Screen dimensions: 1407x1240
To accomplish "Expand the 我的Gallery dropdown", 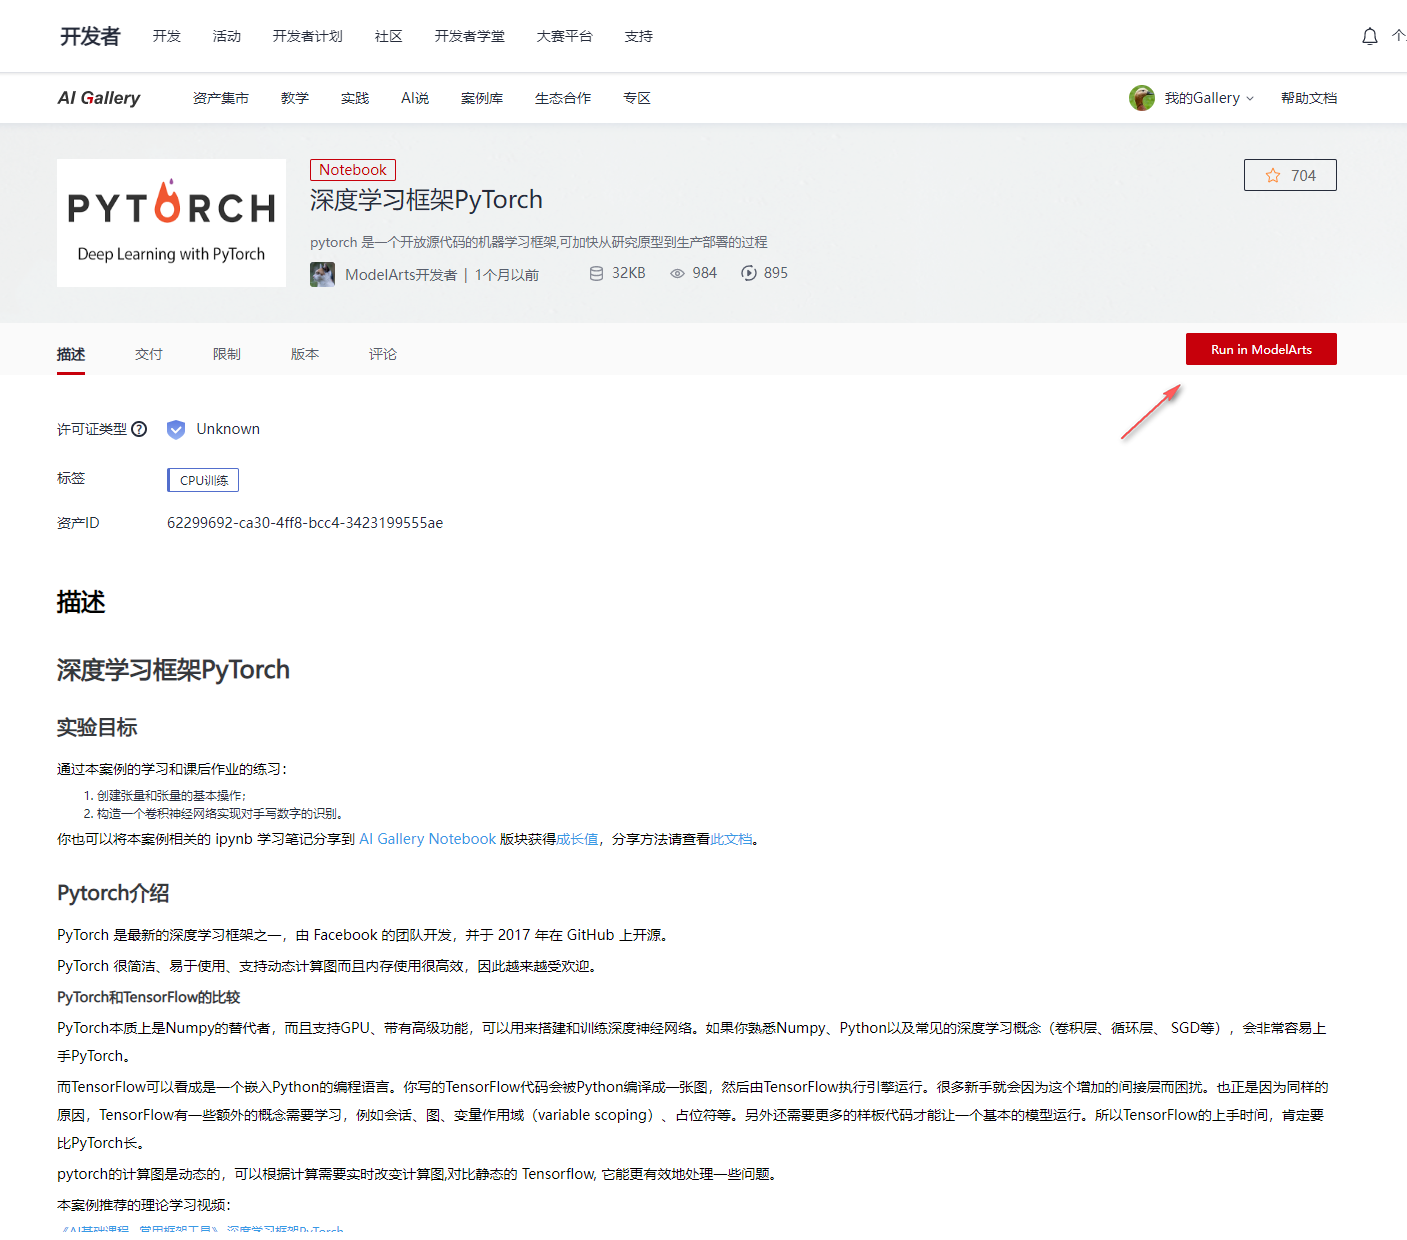I will click(1209, 98).
